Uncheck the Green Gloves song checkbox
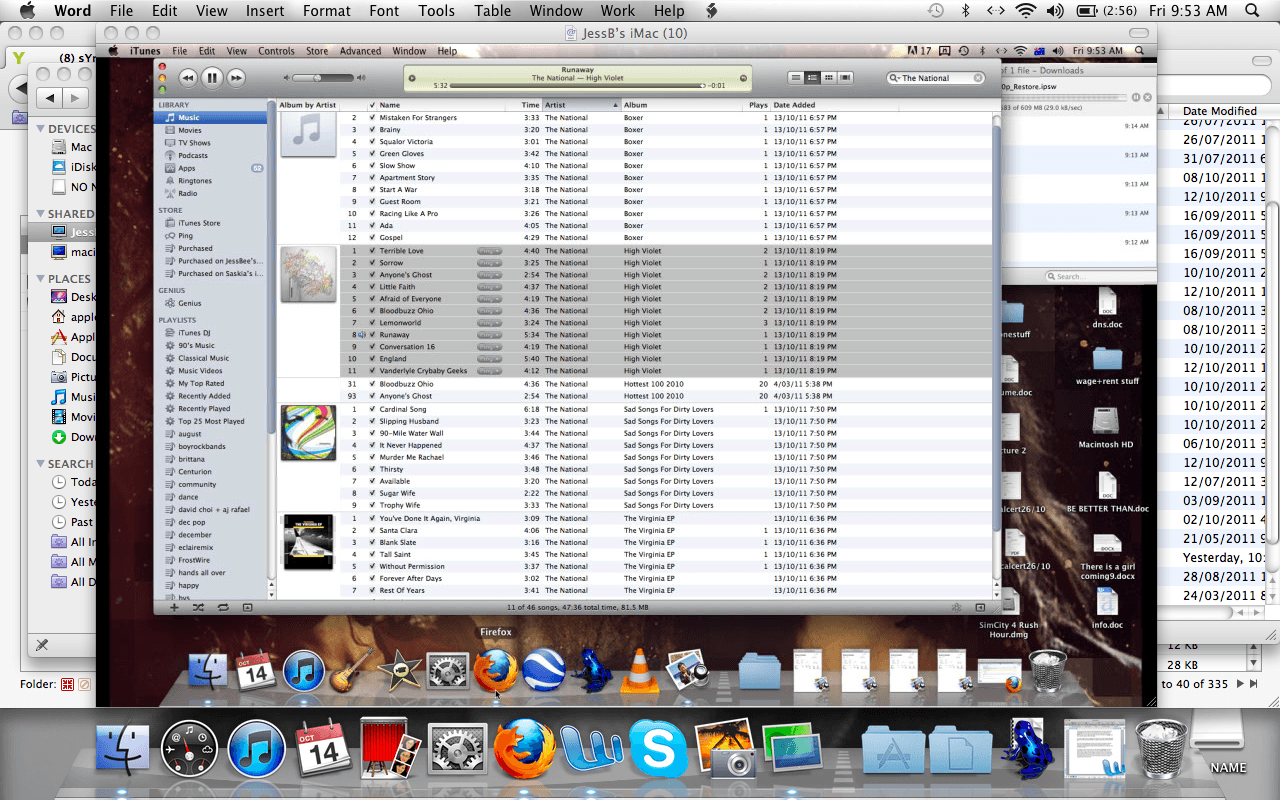The height and width of the screenshot is (800, 1280). [x=372, y=154]
